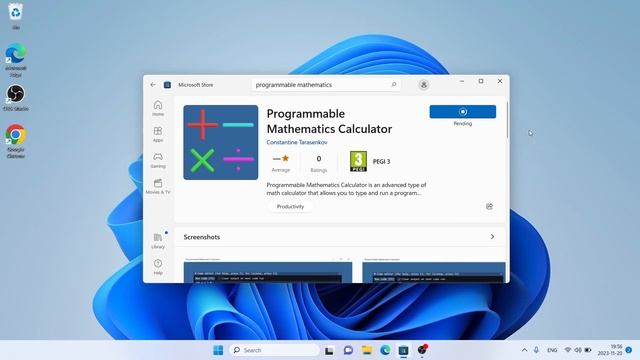Image resolution: width=640 pixels, height=360 pixels.
Task: Expand the hidden tray icons chevron
Action: 524,350
